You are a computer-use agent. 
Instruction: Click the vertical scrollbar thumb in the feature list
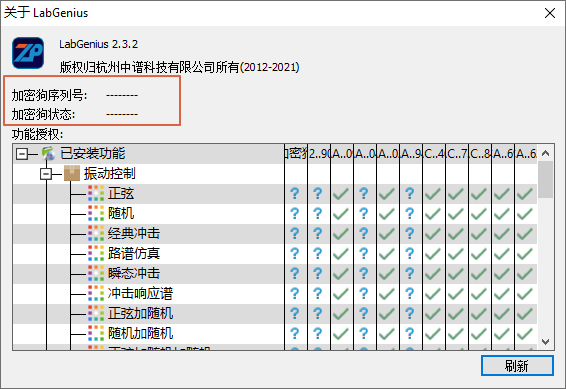click(545, 180)
